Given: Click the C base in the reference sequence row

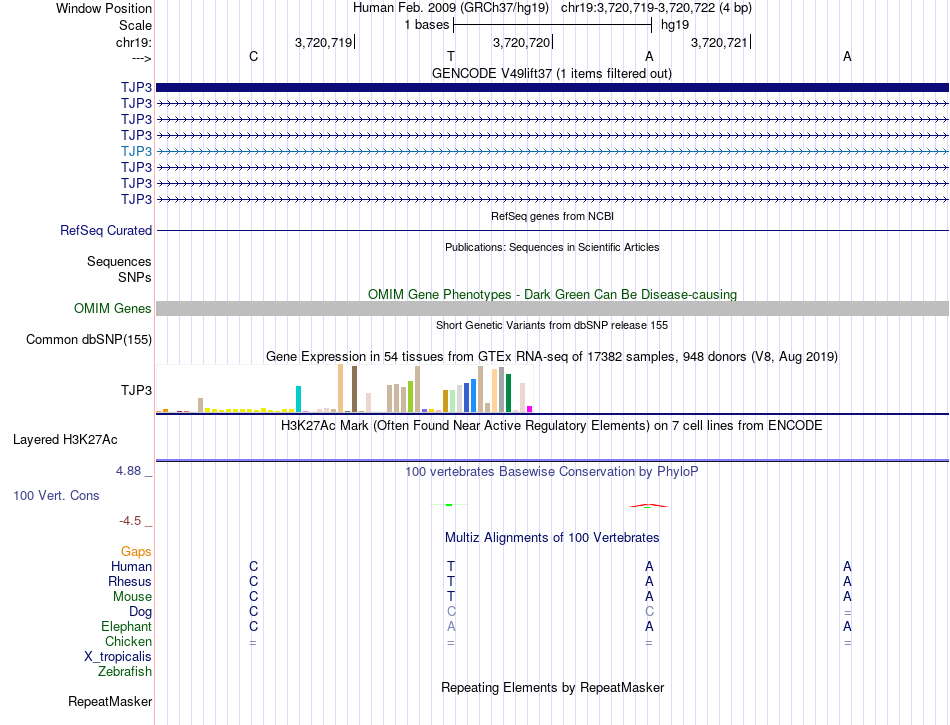Looking at the screenshot, I should pyautogui.click(x=253, y=56).
